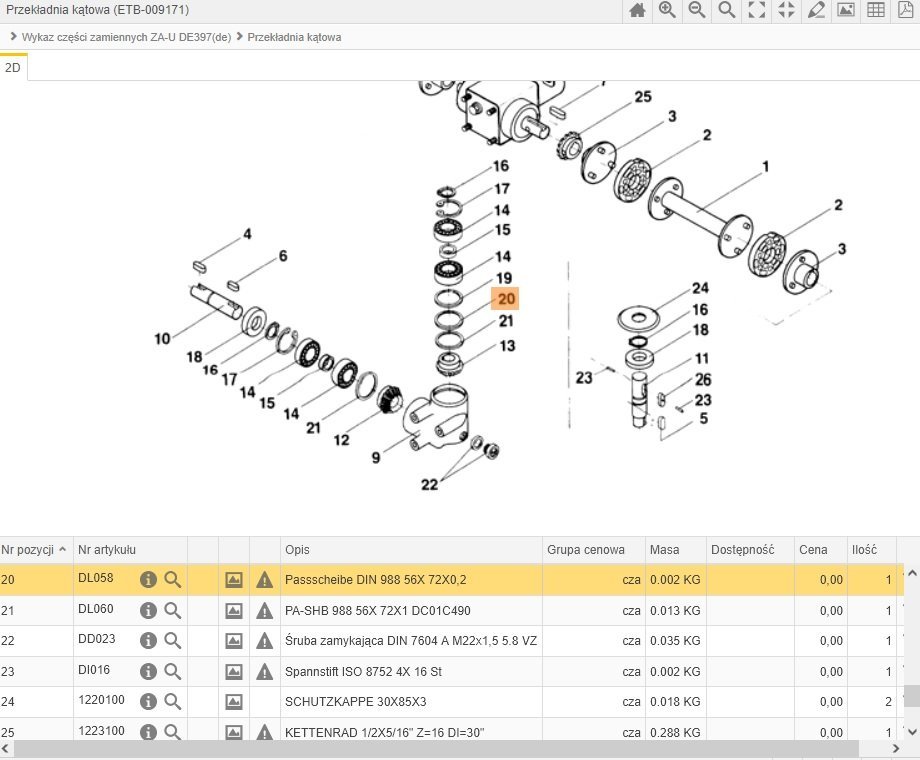Click the table view icon in toolbar
The image size is (920, 760).
click(875, 11)
